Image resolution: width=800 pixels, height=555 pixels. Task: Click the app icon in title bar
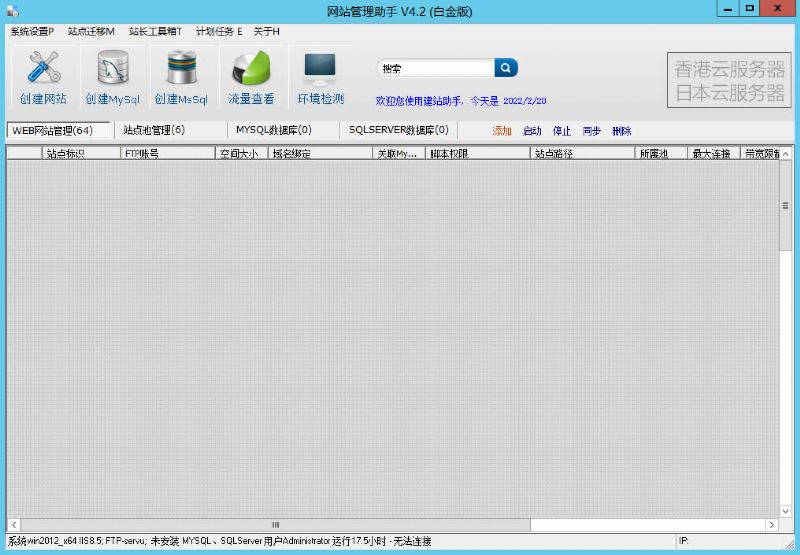[x=12, y=11]
